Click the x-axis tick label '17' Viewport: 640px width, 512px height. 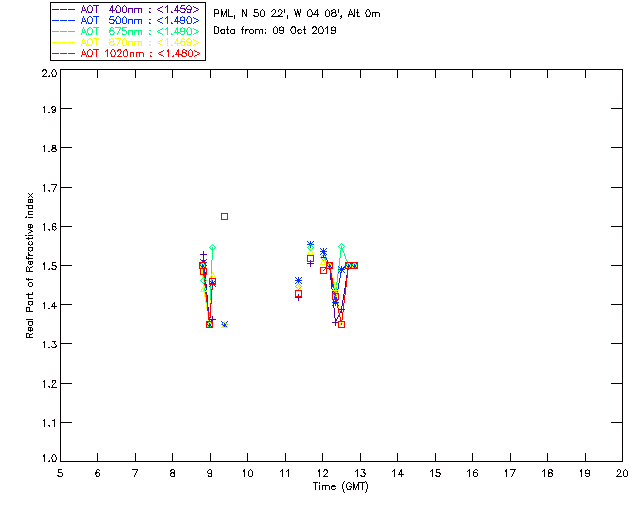pyautogui.click(x=510, y=473)
